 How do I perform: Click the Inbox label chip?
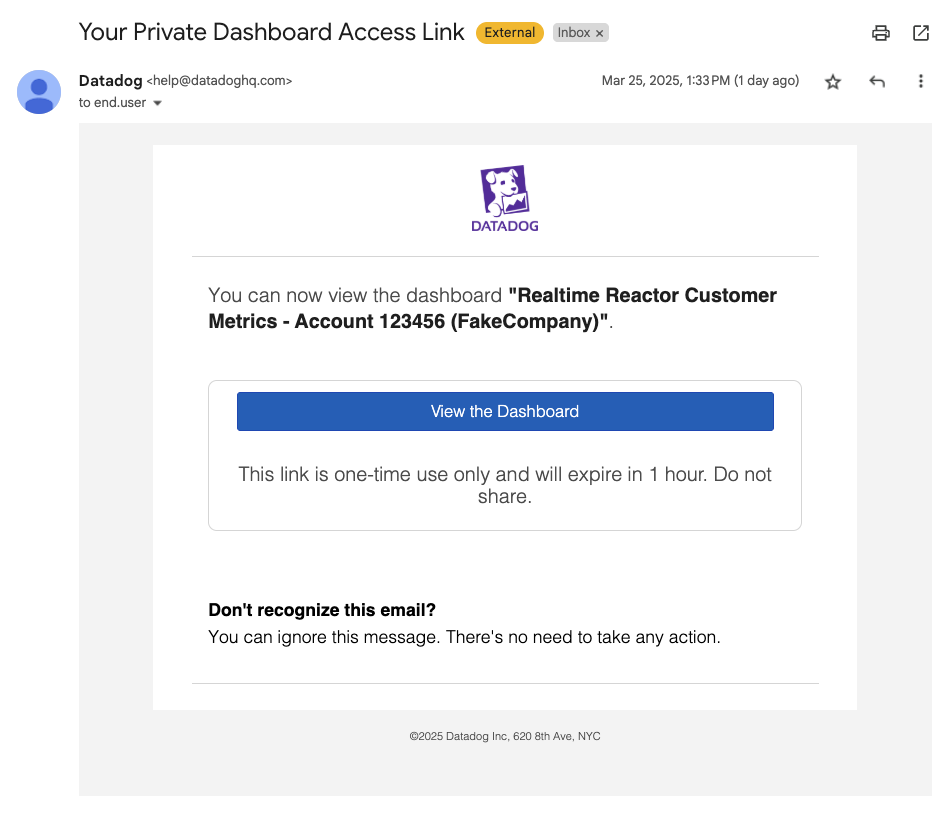point(574,33)
